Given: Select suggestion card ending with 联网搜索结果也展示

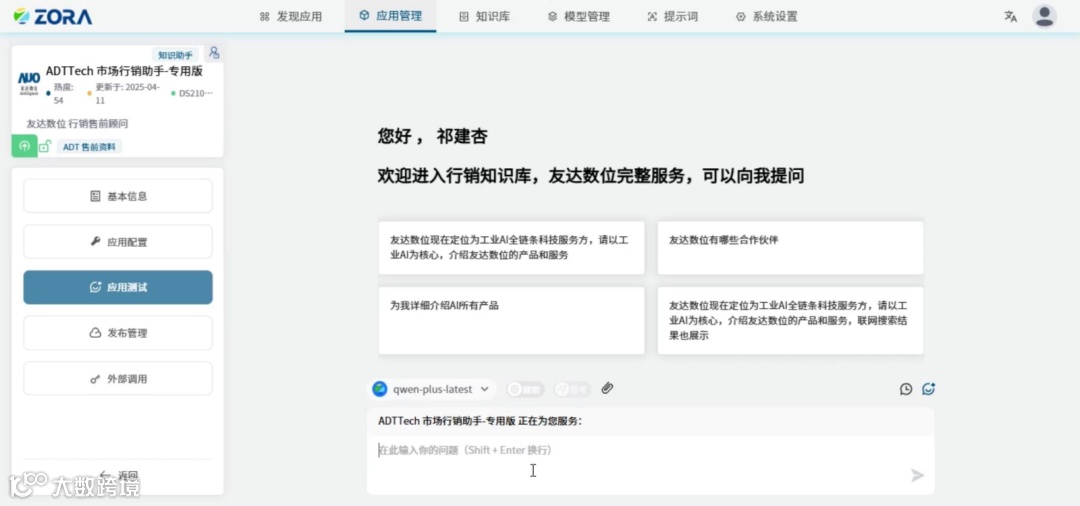Looking at the screenshot, I should point(790,320).
